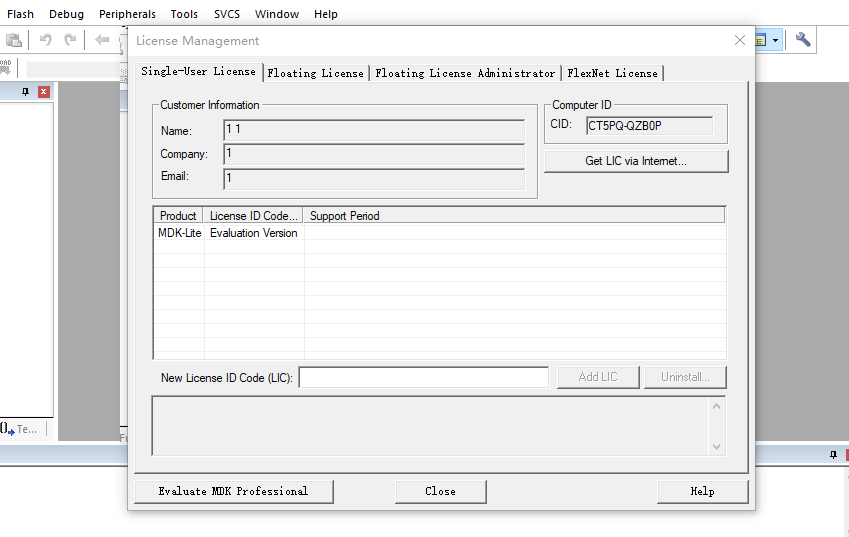Click the Navigate Backwards arrow icon
The image size is (849, 537).
(102, 40)
